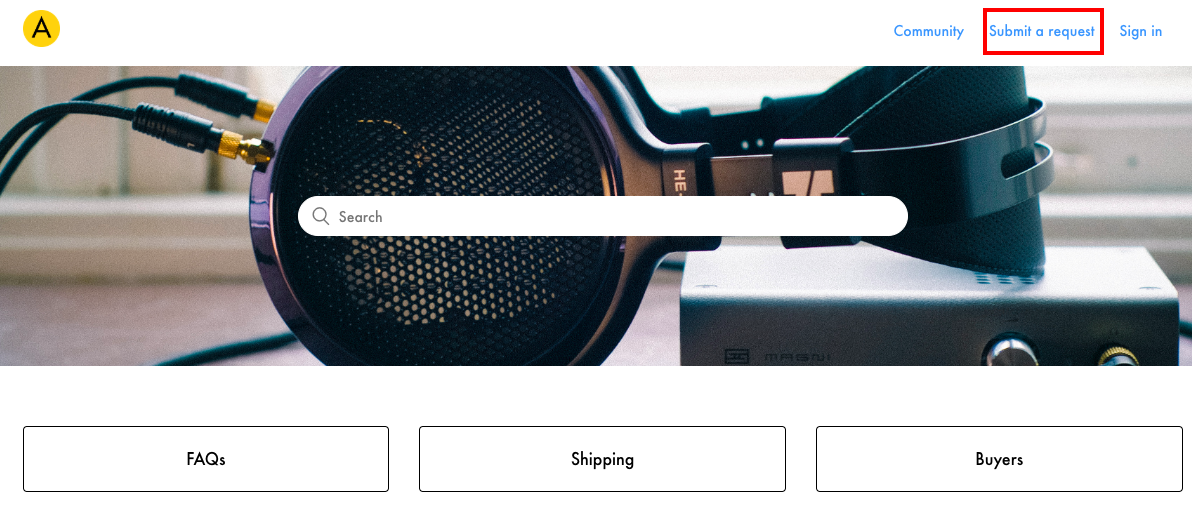Image resolution: width=1192 pixels, height=516 pixels.
Task: View Shipping help articles
Action: [x=602, y=459]
